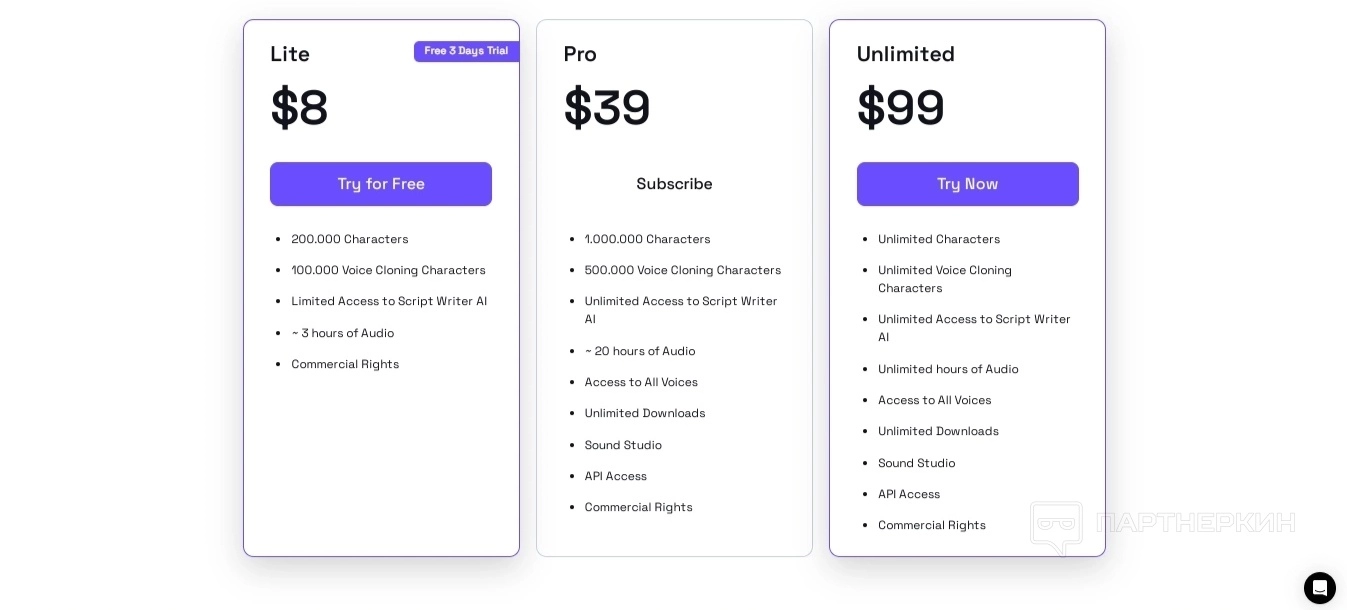This screenshot has height=610, width=1347.
Task: Click the Try for Free button
Action: point(380,184)
